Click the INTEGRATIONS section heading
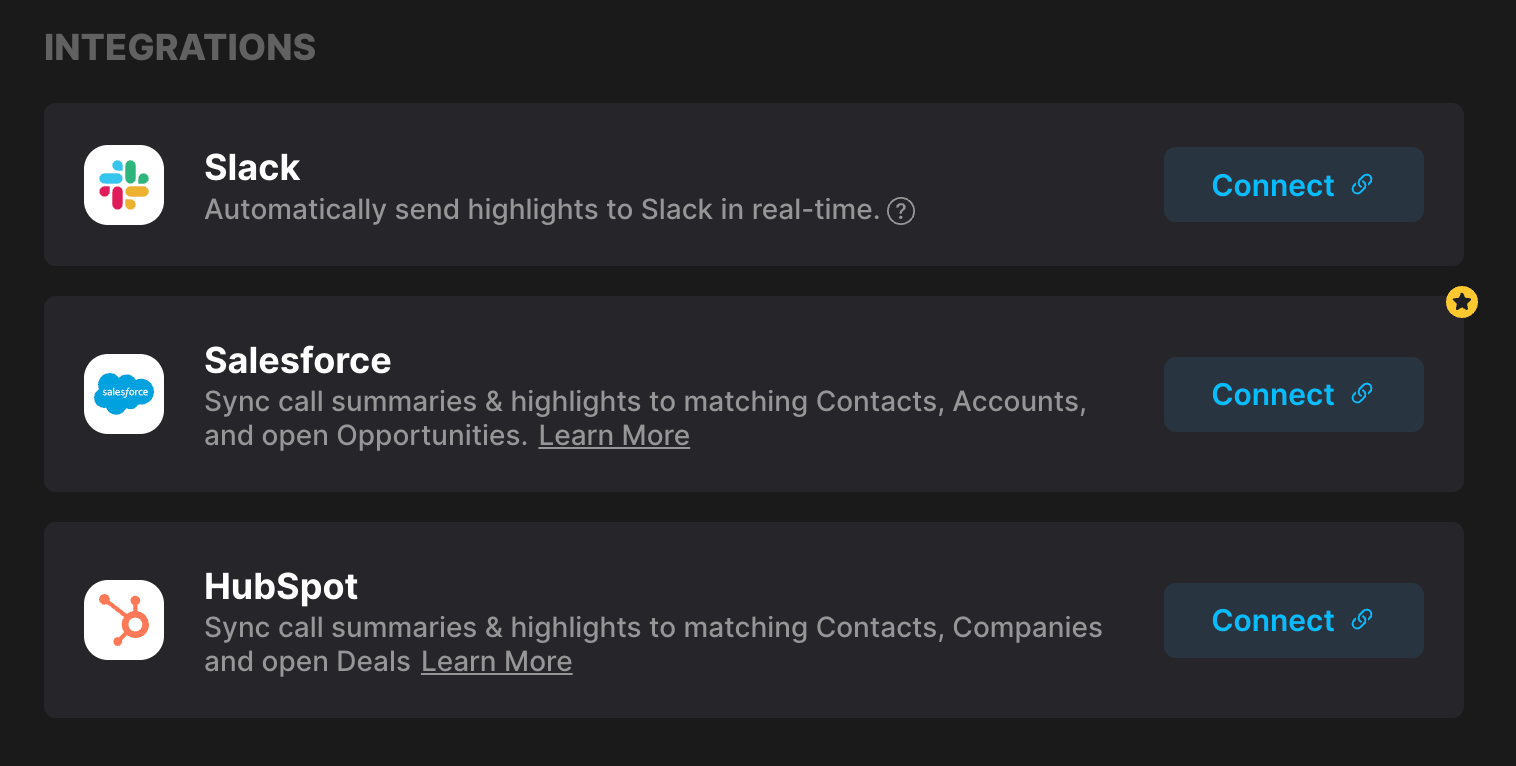1516x766 pixels. tap(180, 47)
